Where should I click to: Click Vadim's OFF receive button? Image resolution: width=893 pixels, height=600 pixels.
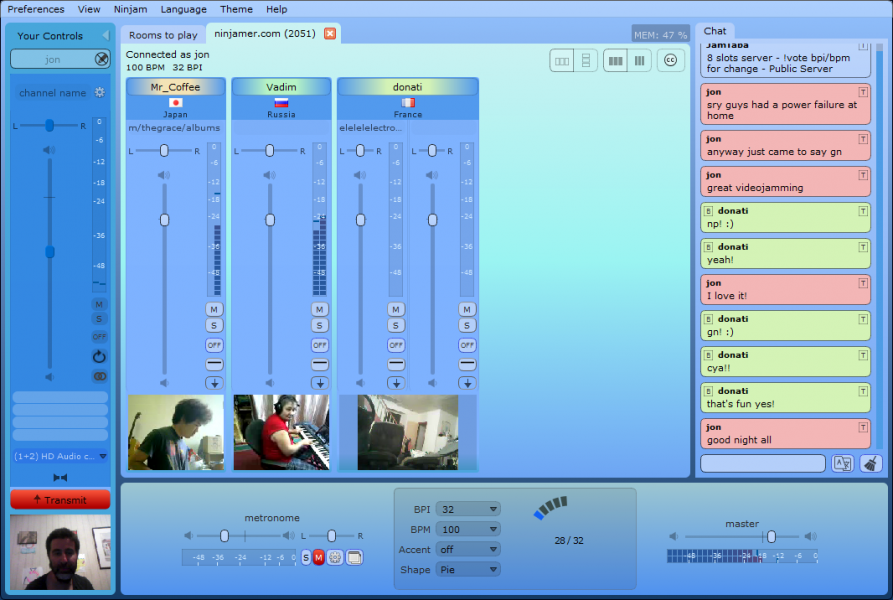tap(319, 345)
